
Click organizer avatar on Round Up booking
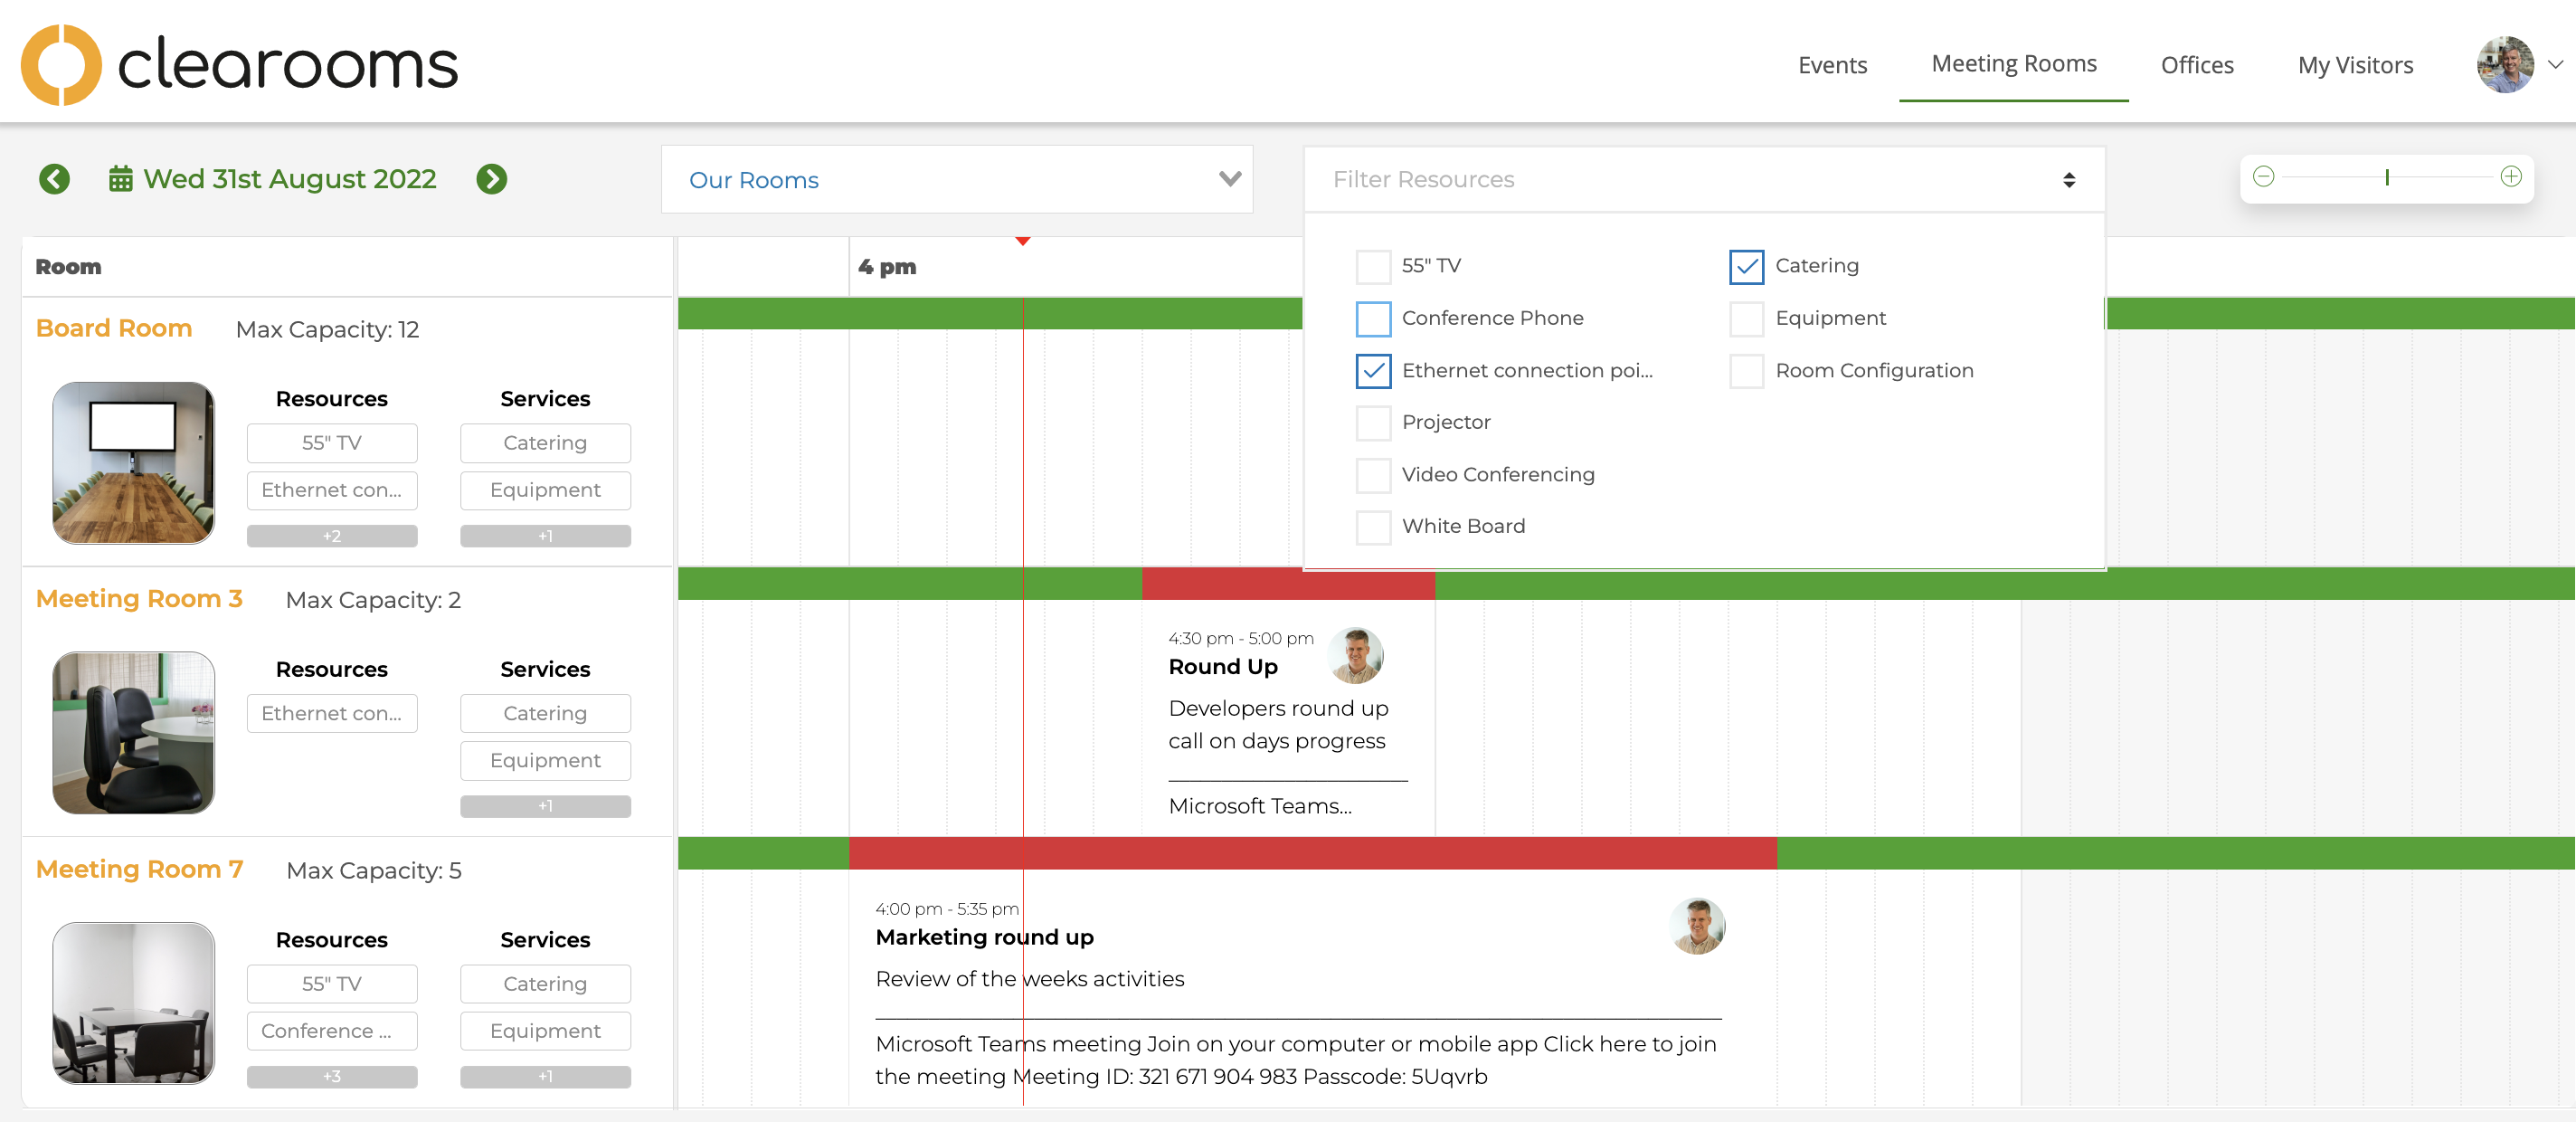tap(1355, 655)
